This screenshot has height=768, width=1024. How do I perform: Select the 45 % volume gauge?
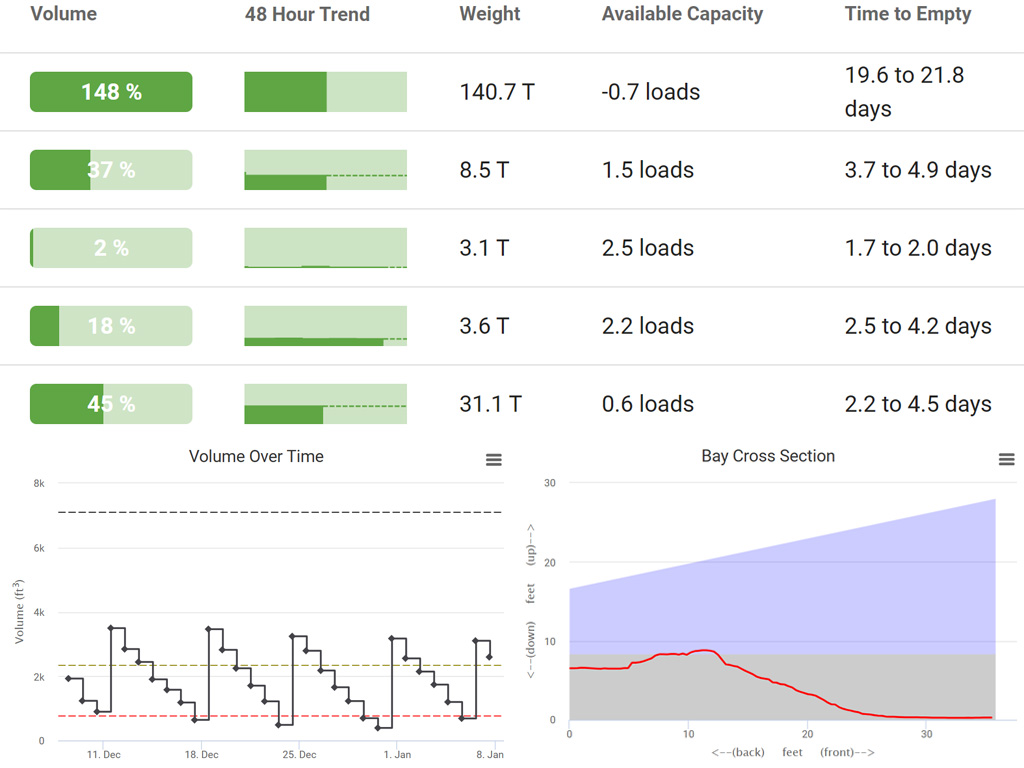[x=110, y=403]
